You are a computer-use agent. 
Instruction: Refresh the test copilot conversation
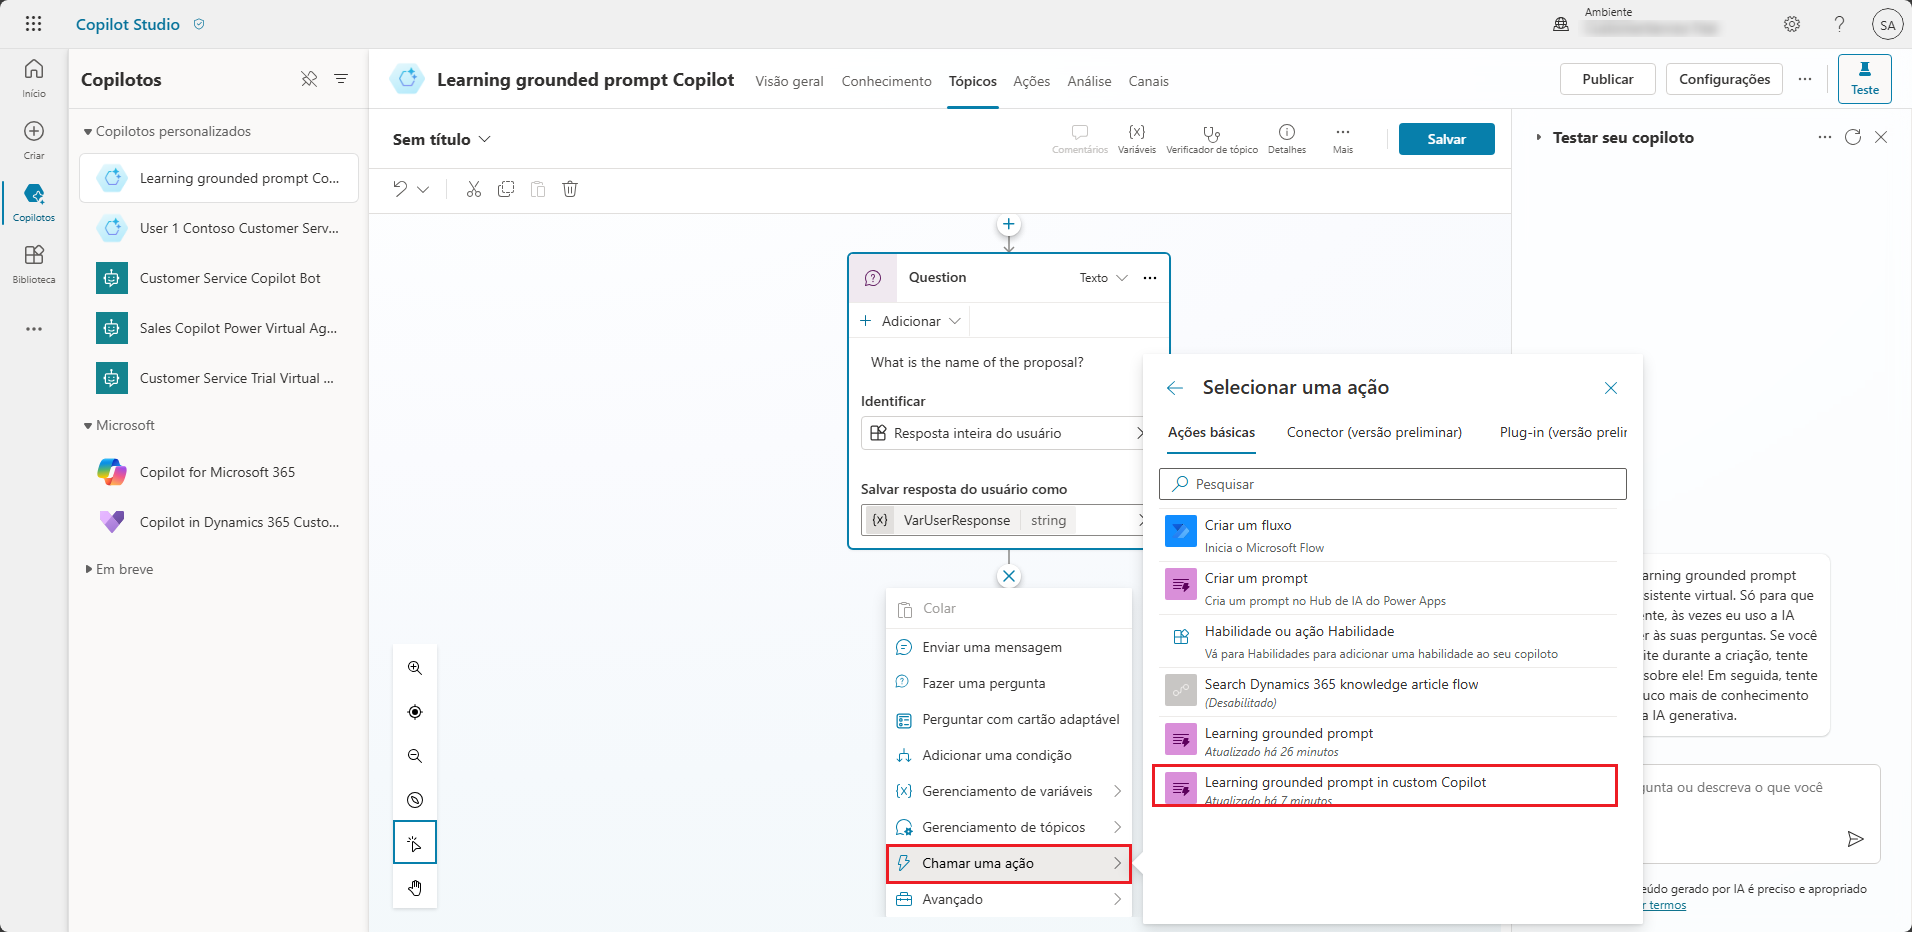(1853, 137)
